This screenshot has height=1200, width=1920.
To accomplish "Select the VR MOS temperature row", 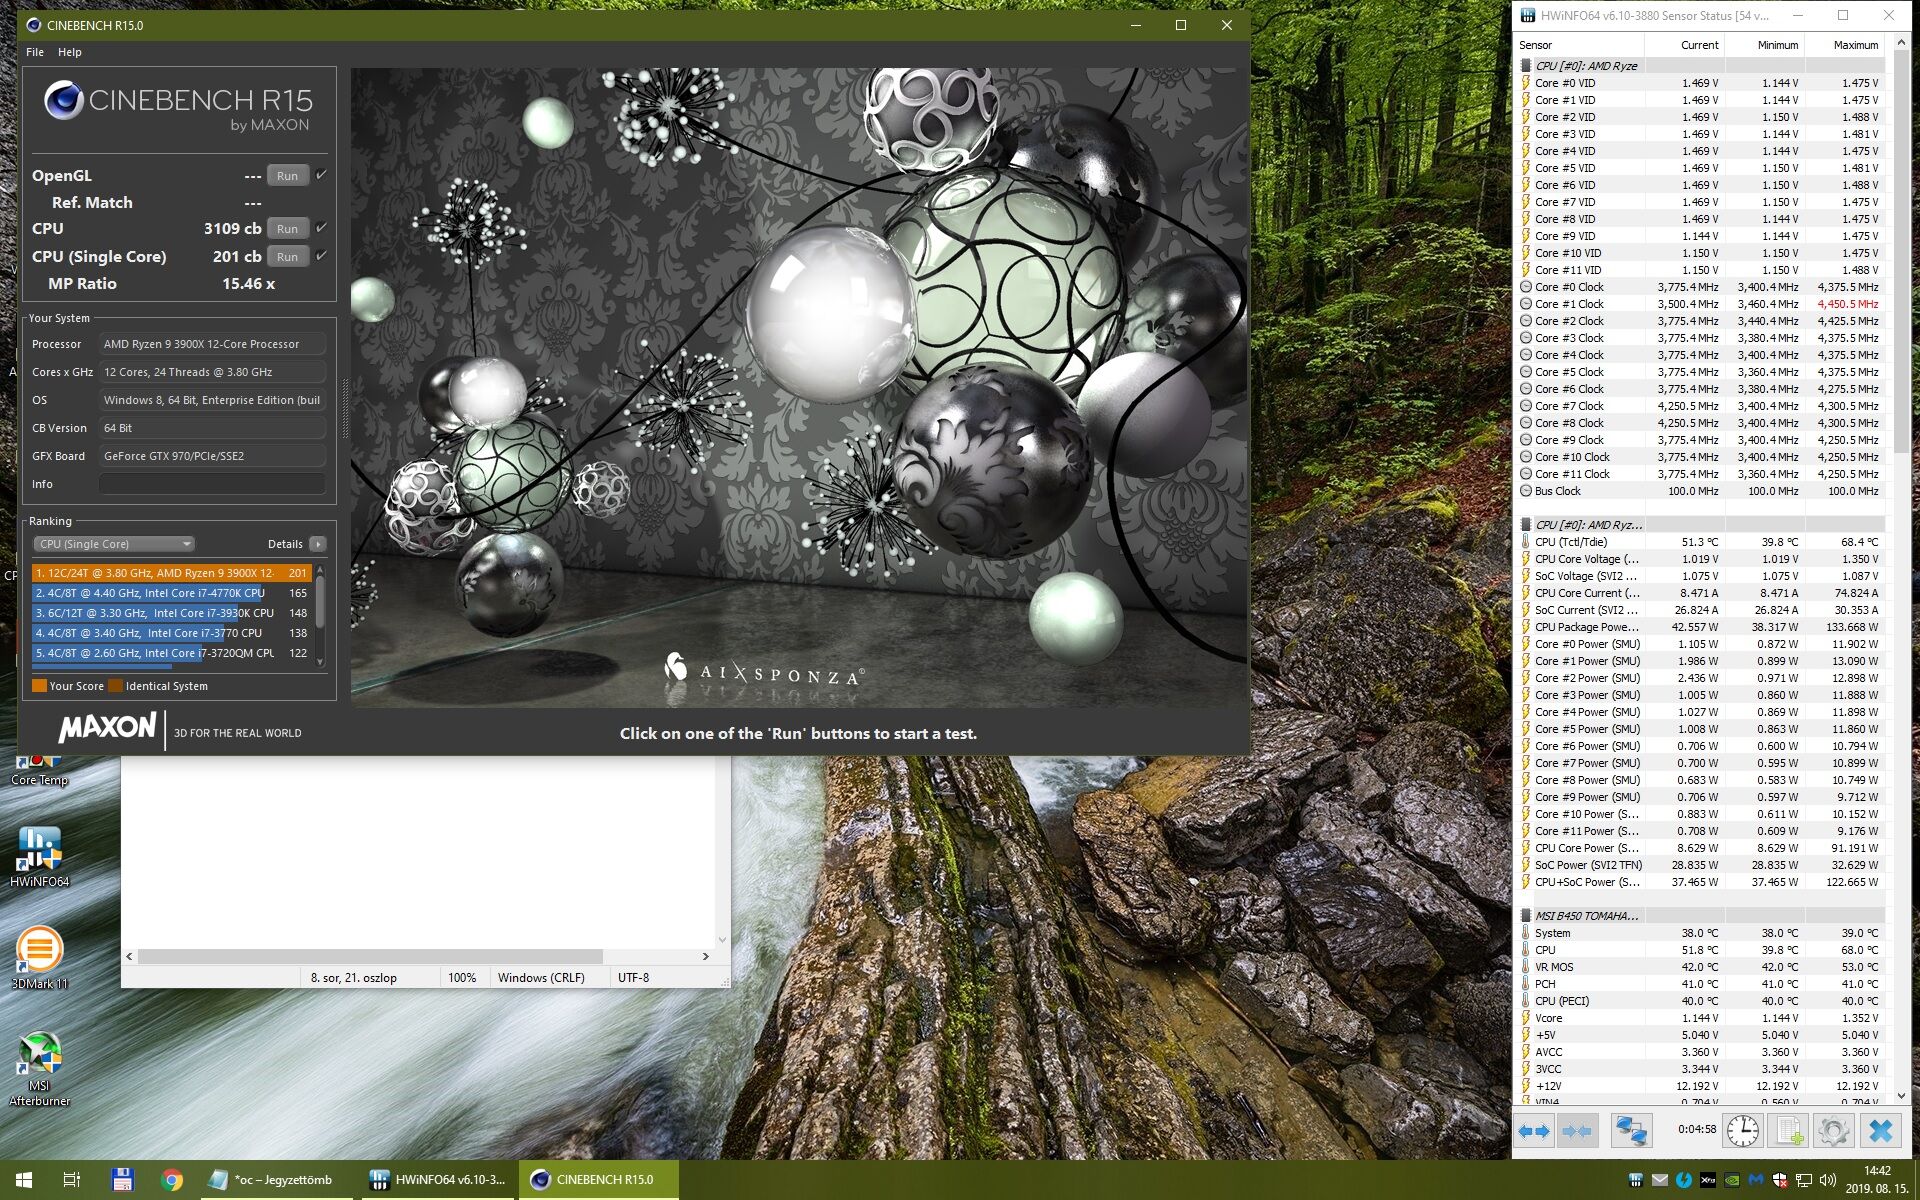I will tap(1701, 967).
